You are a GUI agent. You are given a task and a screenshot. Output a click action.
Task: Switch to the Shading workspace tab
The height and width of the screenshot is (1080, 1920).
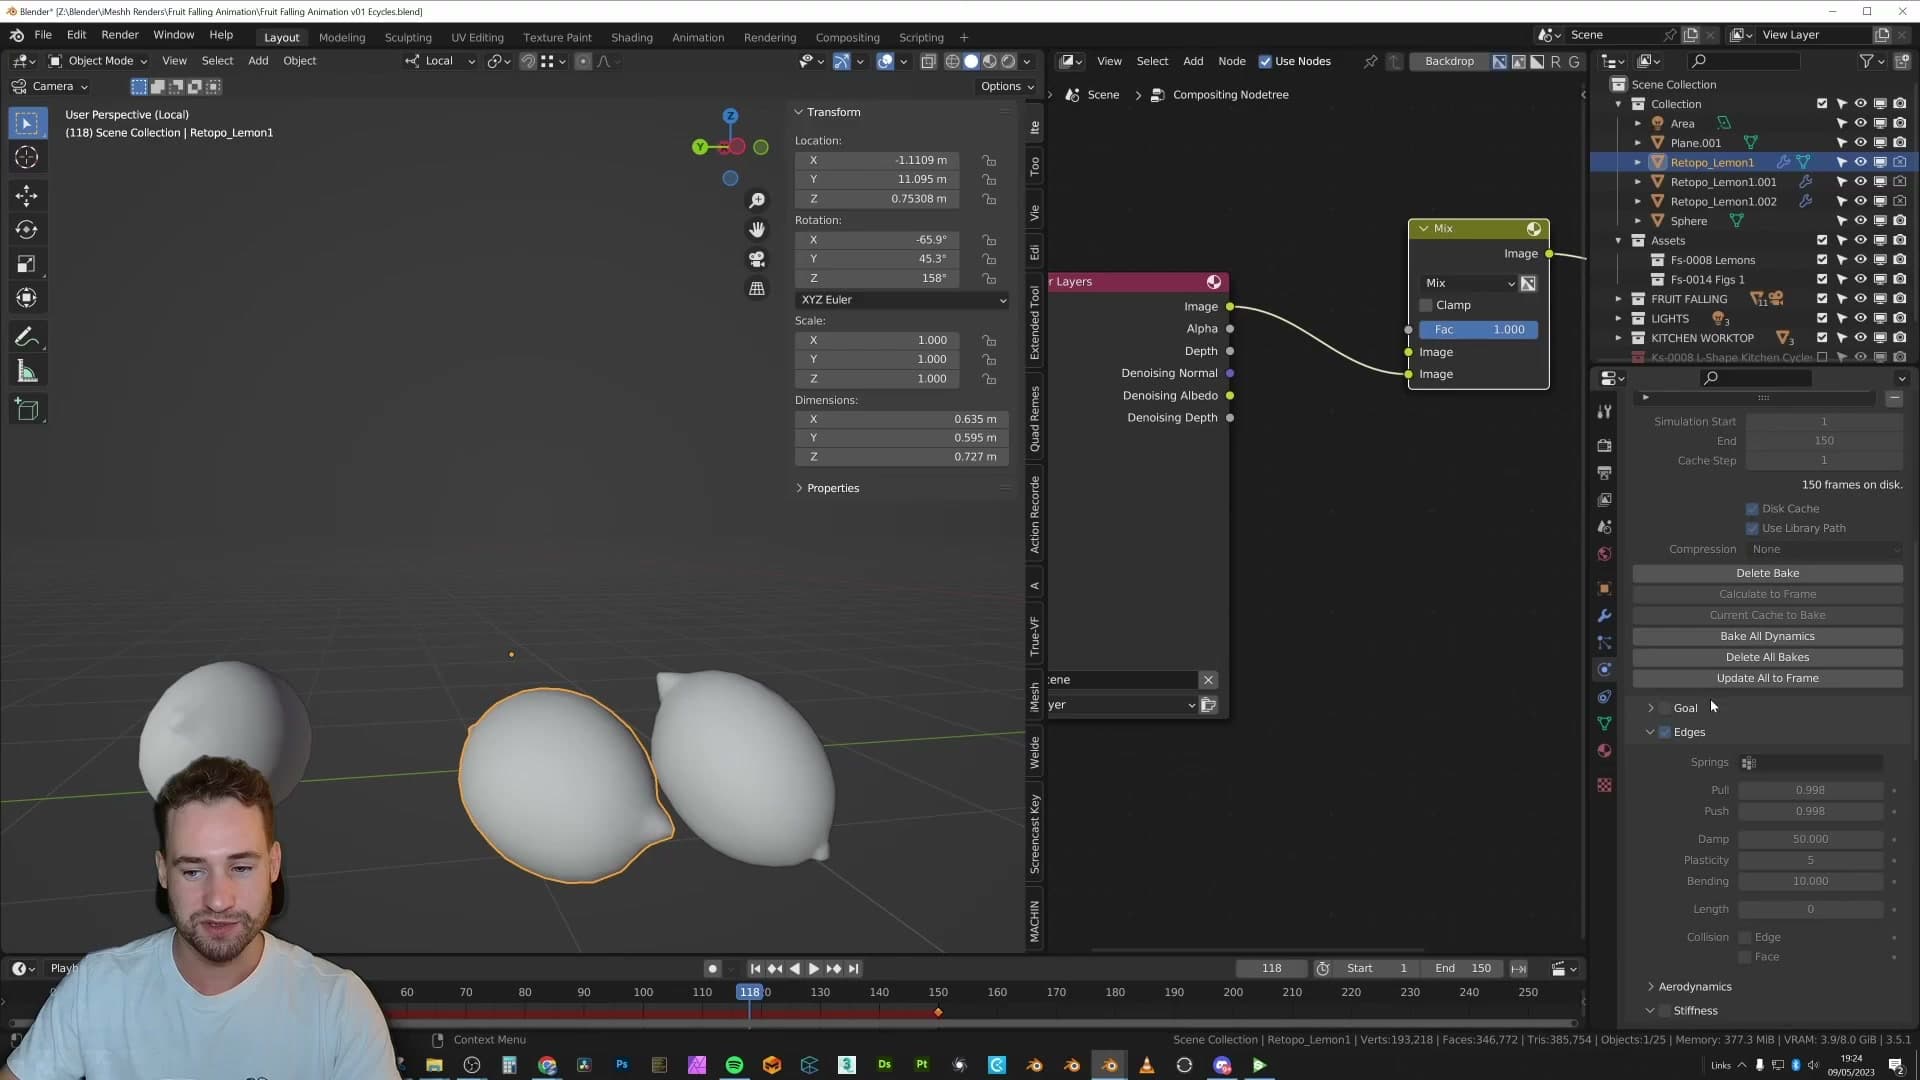(632, 37)
